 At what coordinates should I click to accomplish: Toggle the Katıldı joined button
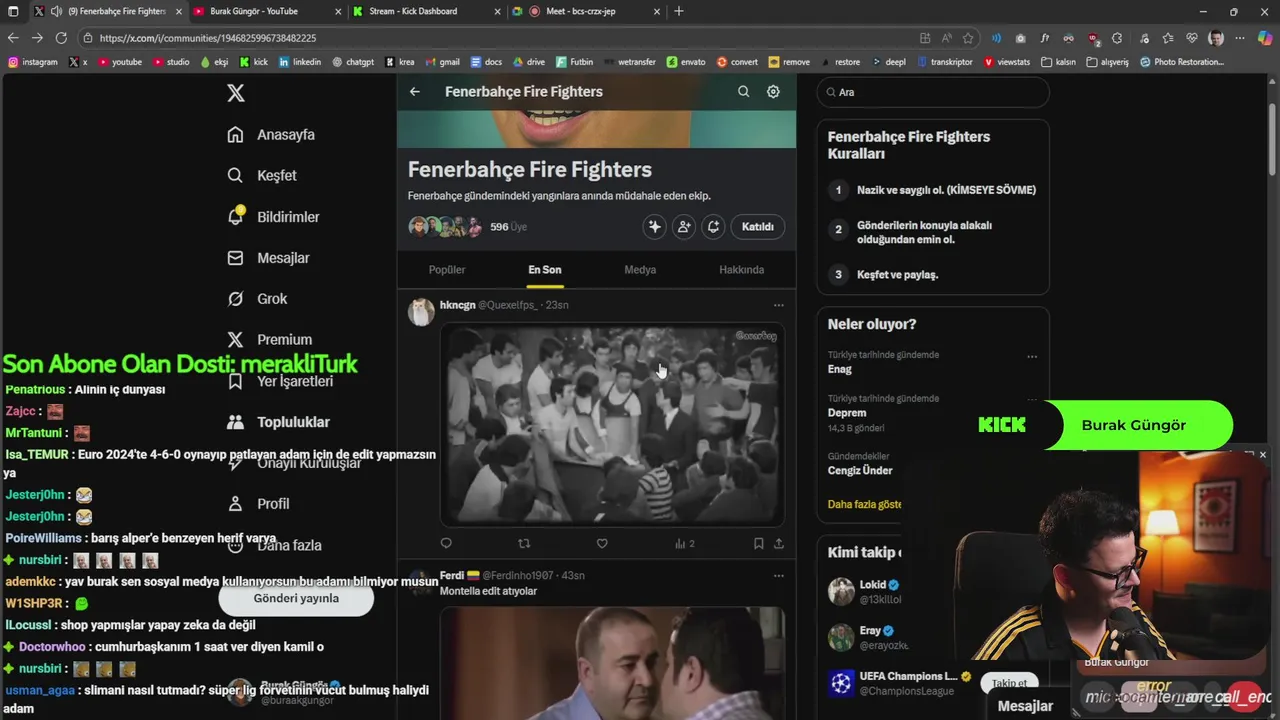[757, 227]
